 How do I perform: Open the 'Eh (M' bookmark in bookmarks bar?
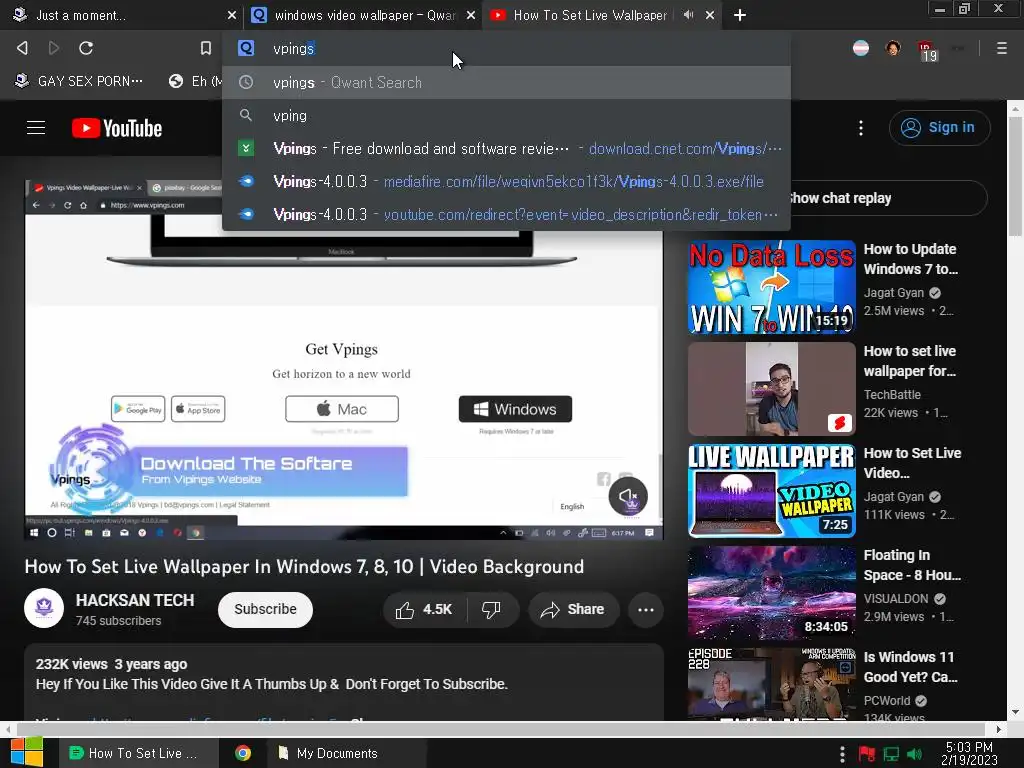(196, 81)
